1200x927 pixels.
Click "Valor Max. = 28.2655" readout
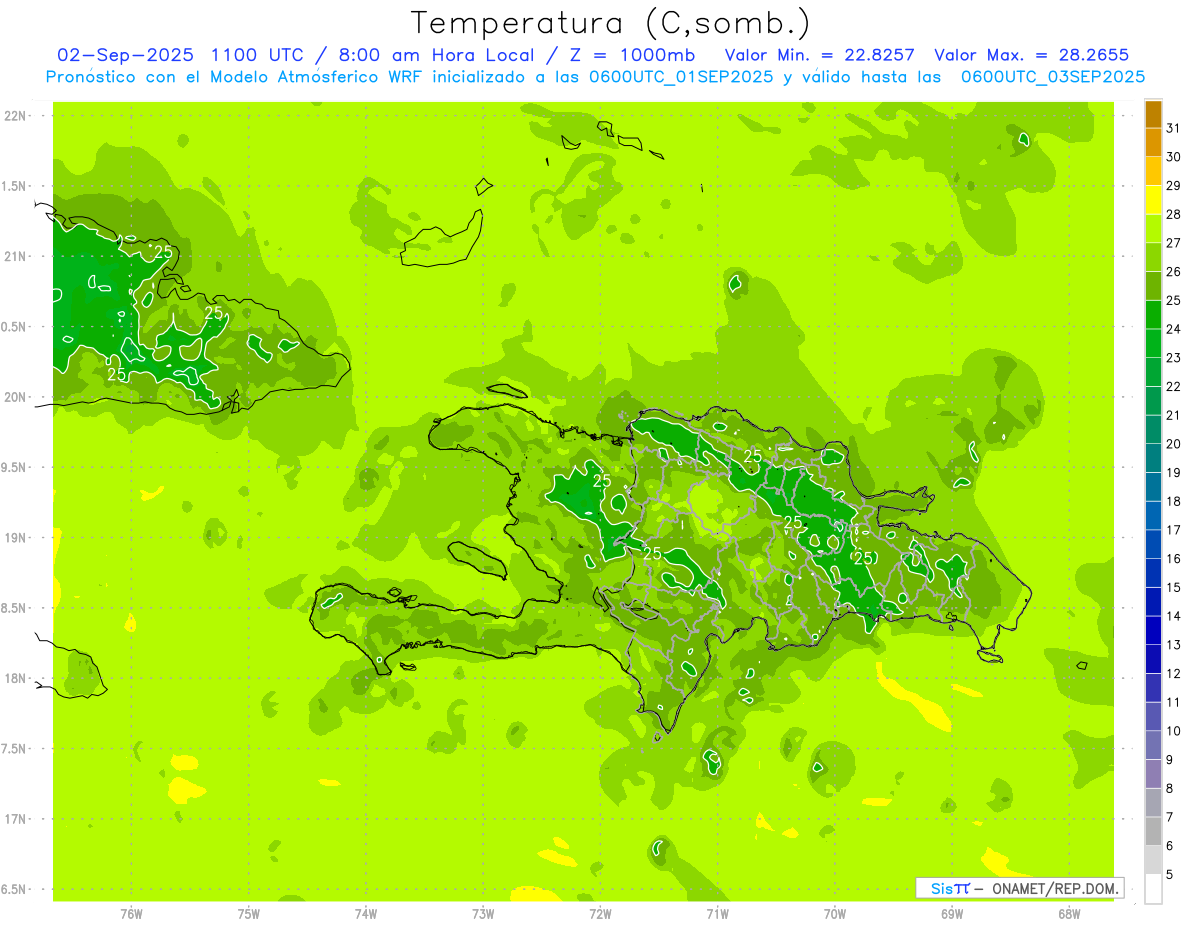click(1032, 55)
